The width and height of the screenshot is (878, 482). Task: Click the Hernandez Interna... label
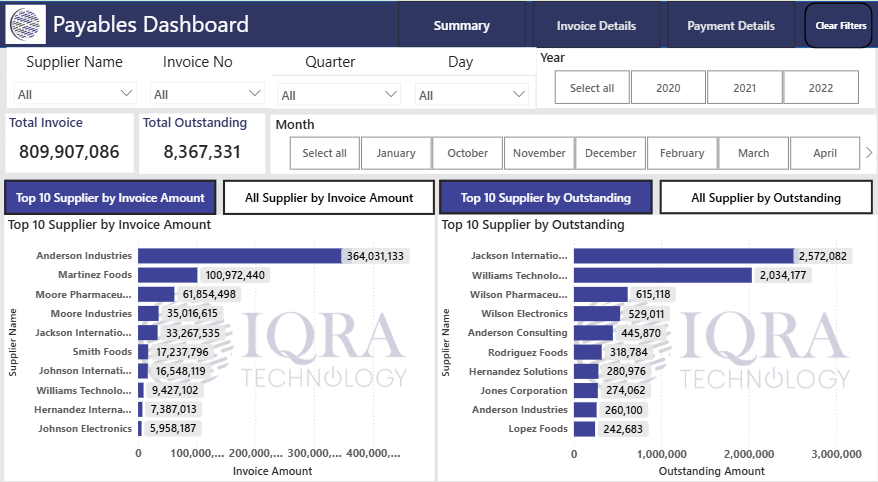click(x=83, y=410)
